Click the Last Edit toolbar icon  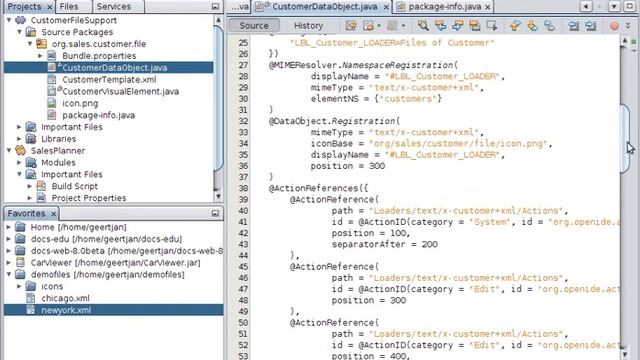click(351, 26)
